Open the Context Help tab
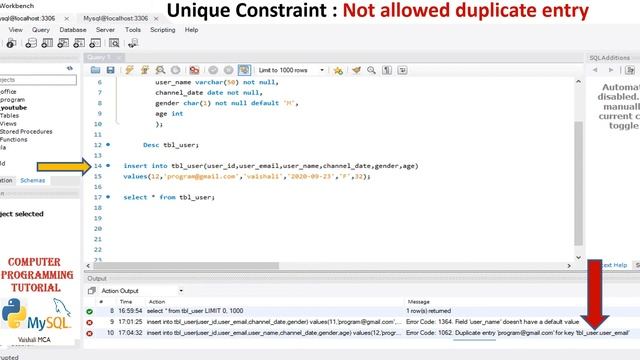This screenshot has width=640, height=360. [x=614, y=265]
